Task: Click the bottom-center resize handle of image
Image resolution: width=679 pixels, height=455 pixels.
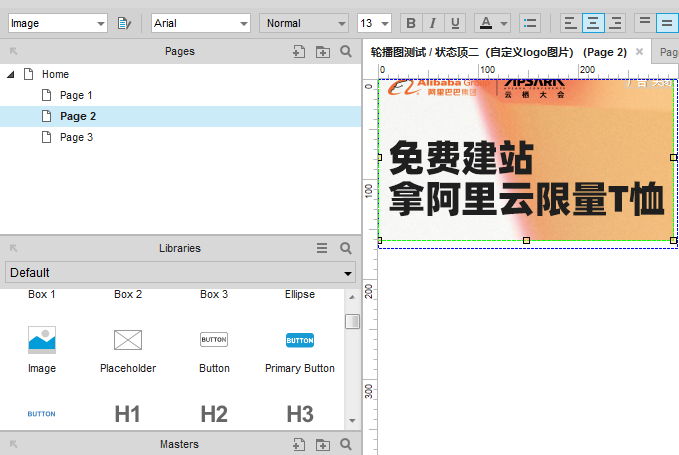Action: (x=526, y=240)
